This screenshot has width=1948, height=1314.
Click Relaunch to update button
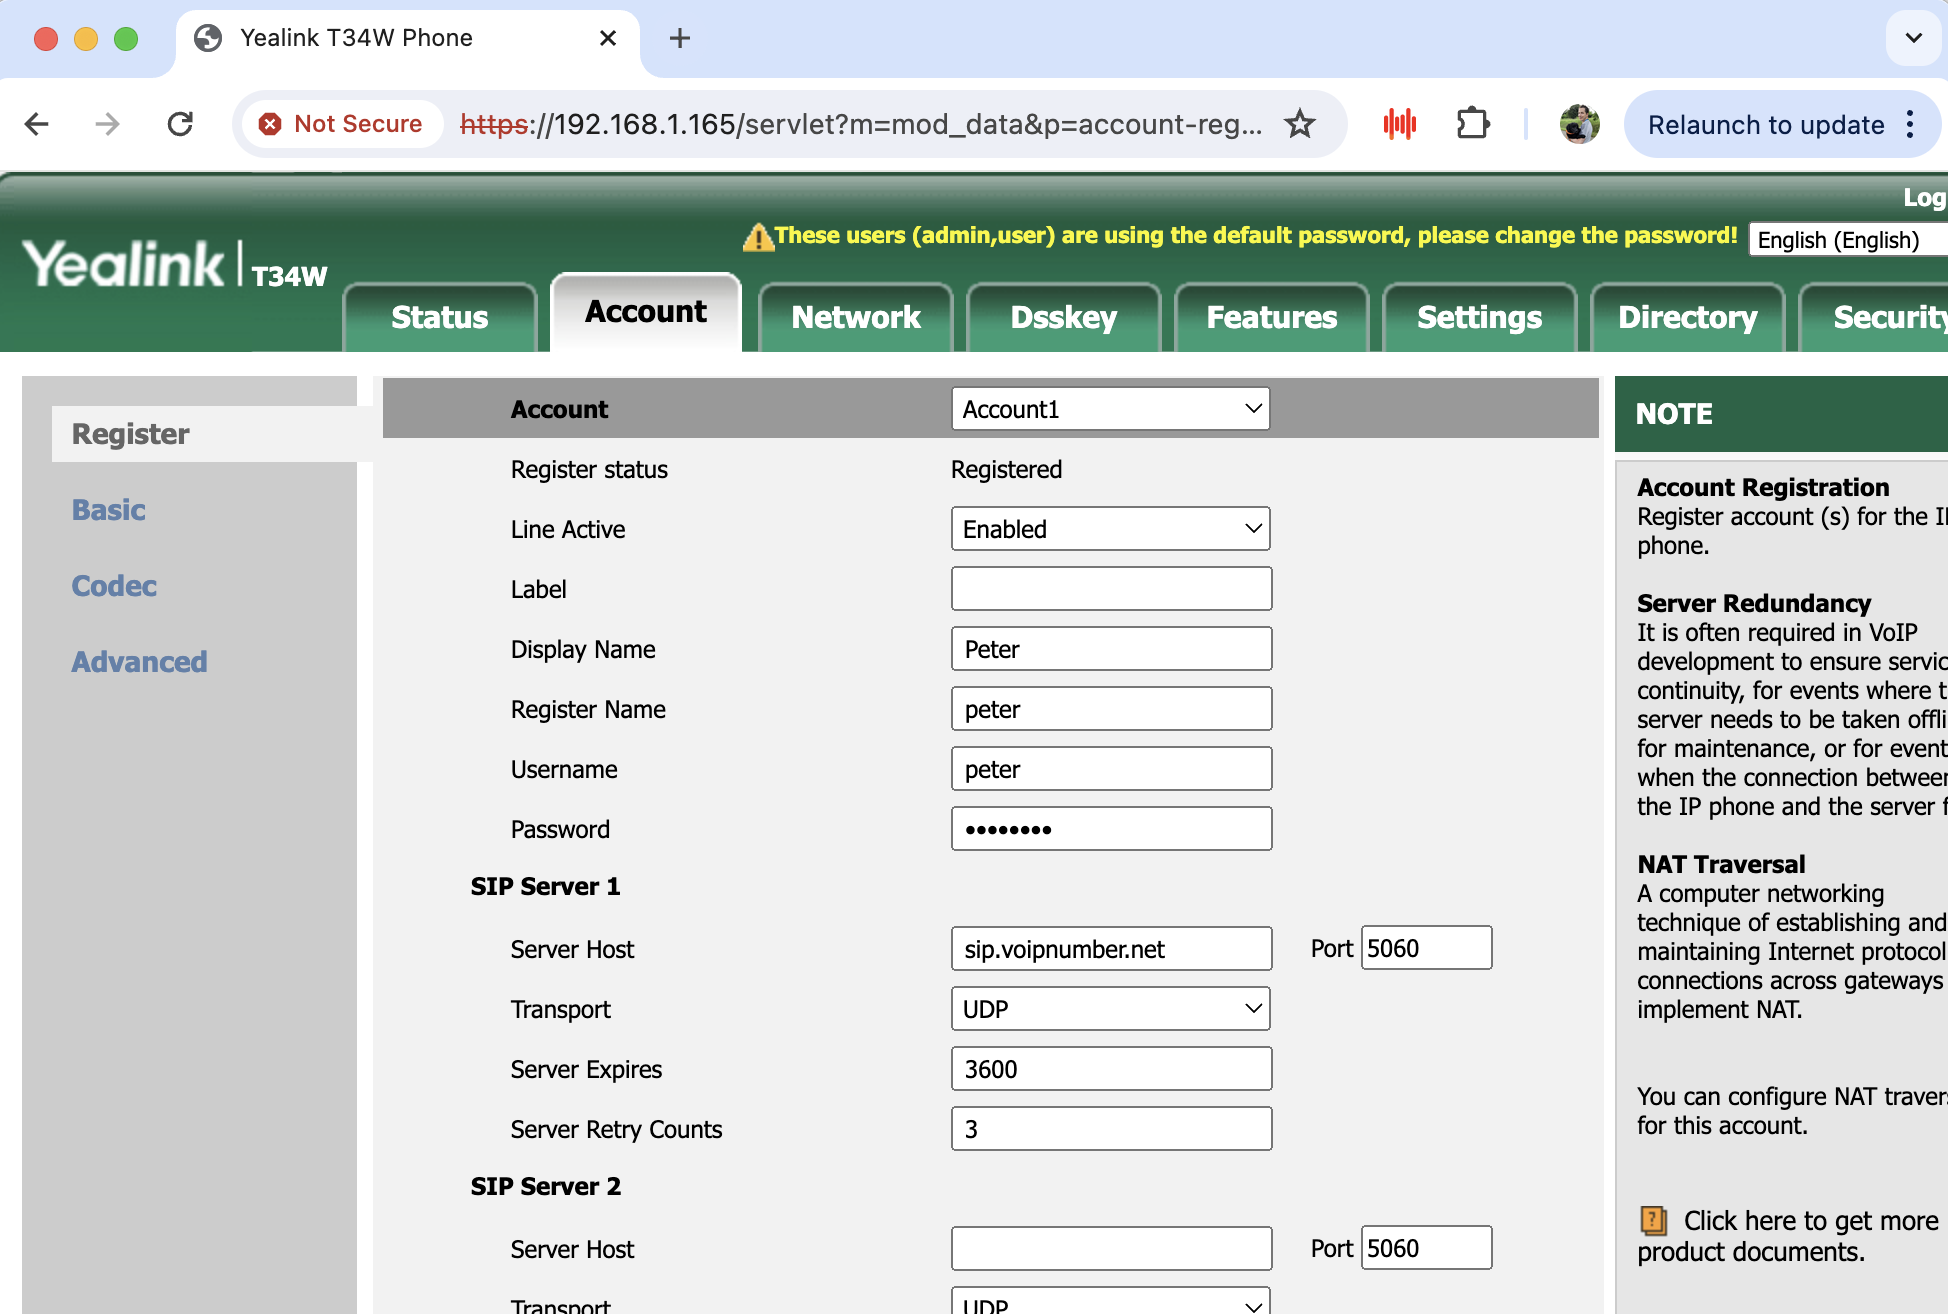point(1765,125)
